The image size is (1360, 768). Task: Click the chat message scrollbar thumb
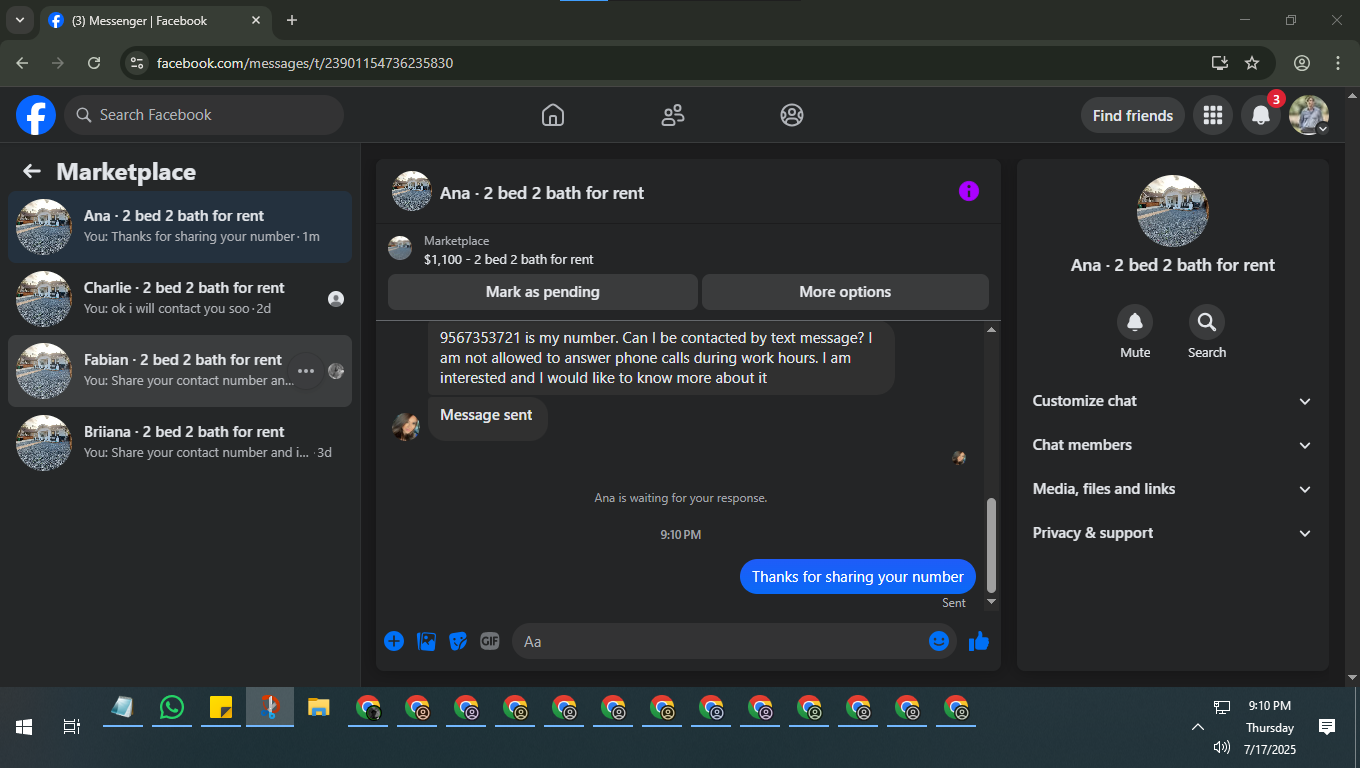coord(992,545)
